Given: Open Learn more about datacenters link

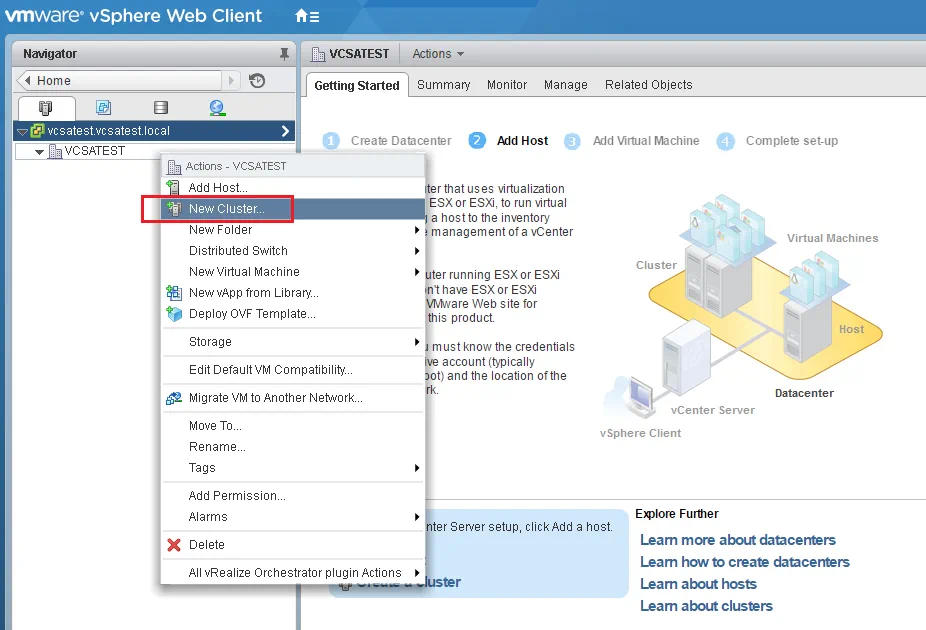Looking at the screenshot, I should coord(737,540).
